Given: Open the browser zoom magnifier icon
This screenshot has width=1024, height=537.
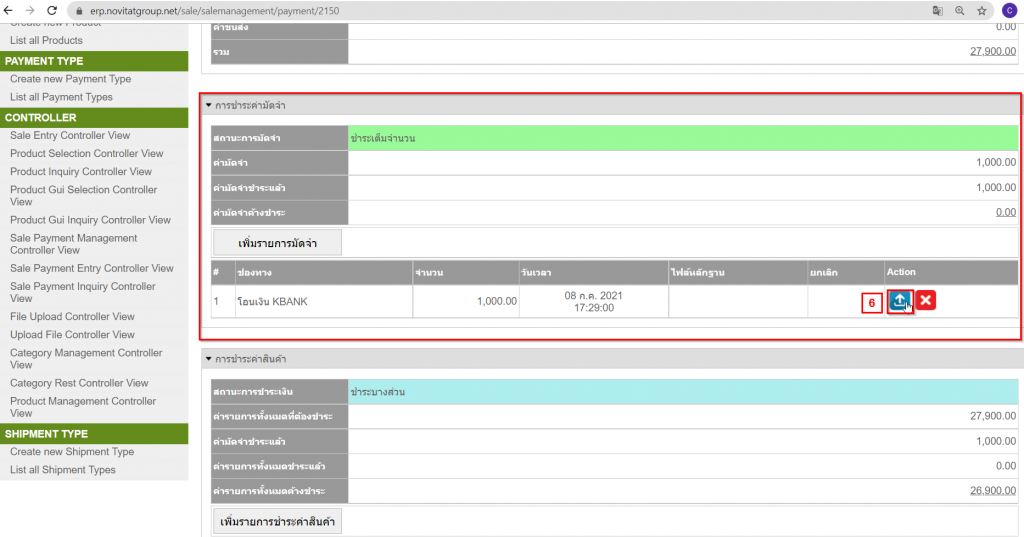Looking at the screenshot, I should 959,10.
